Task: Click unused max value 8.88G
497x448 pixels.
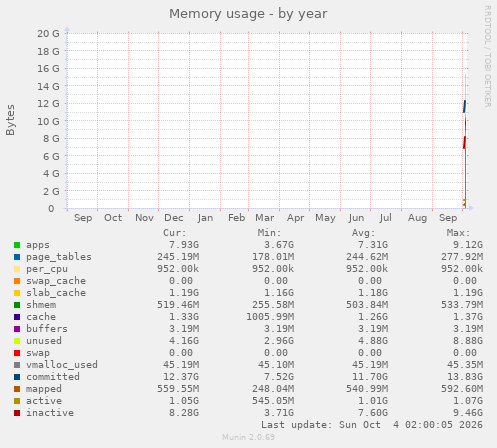Action: 468,341
